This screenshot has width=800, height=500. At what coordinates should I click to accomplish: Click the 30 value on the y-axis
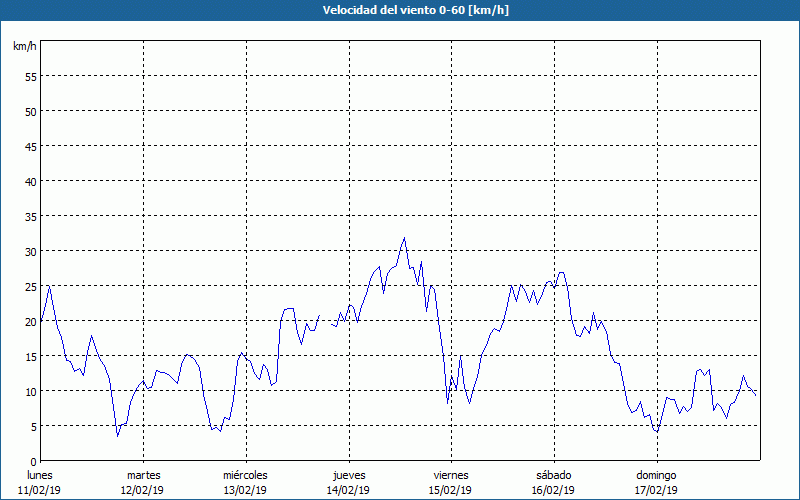pyautogui.click(x=31, y=252)
